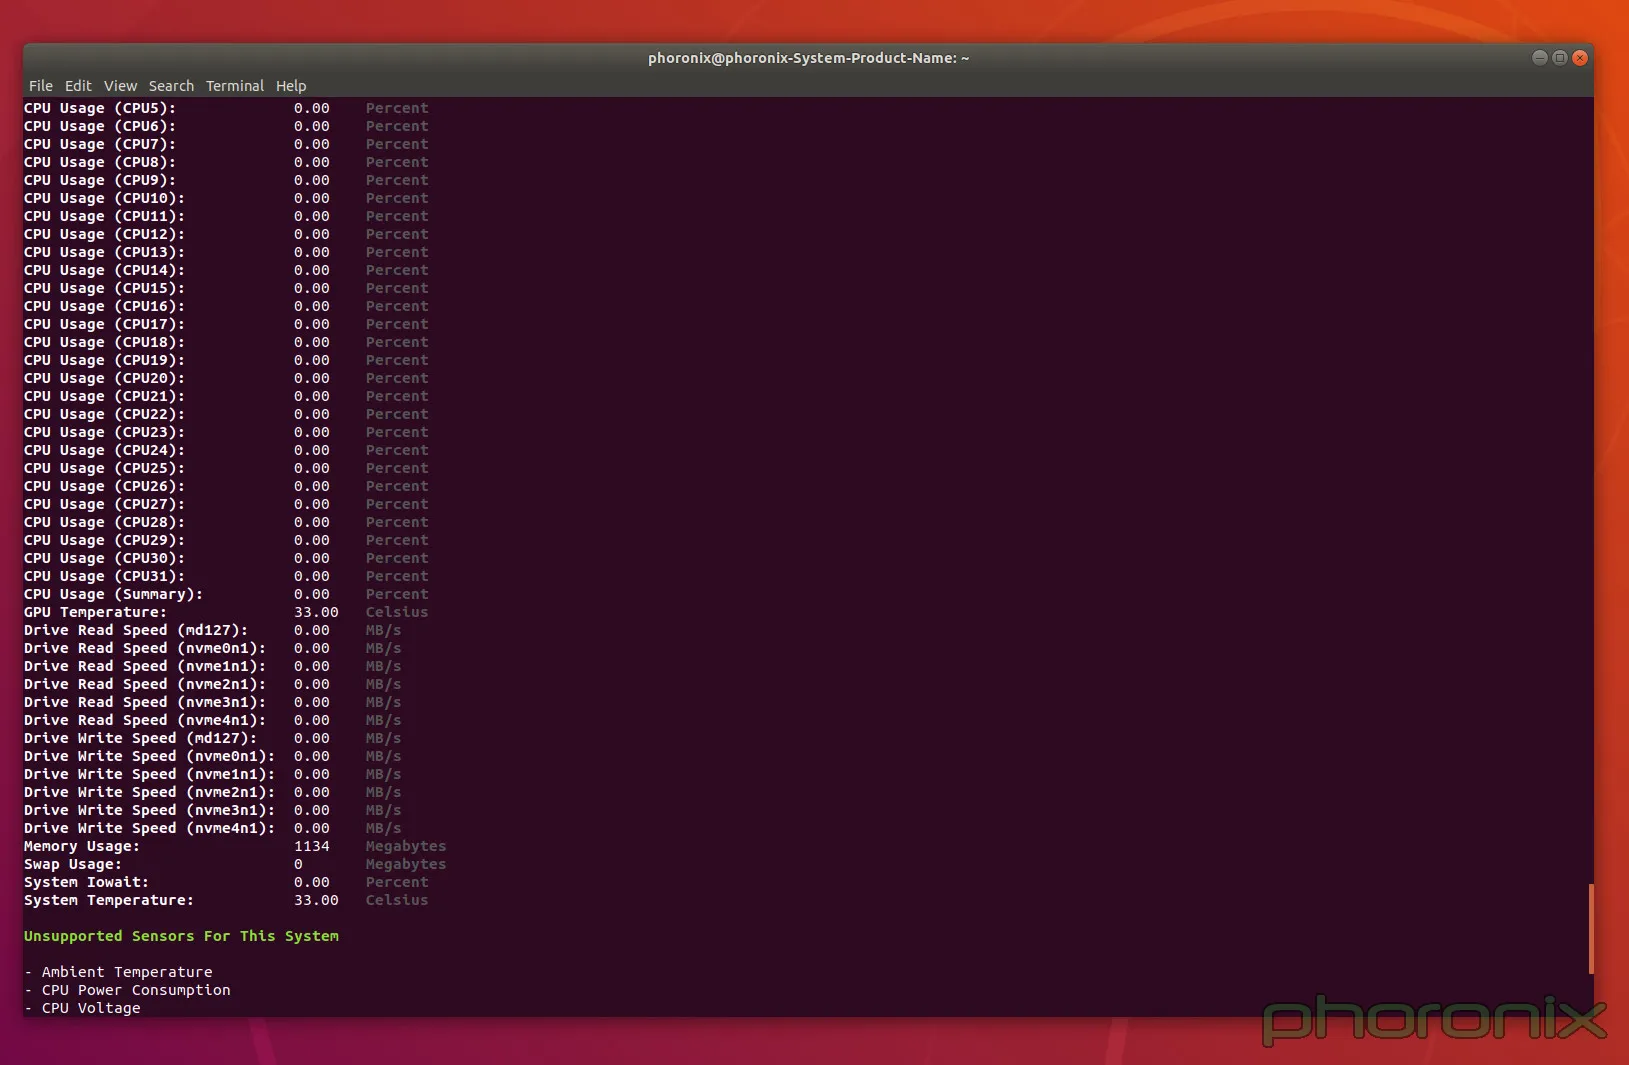Viewport: 1629px width, 1065px height.
Task: Click the 'CPU Usage (CPU19):' line
Action: point(226,360)
